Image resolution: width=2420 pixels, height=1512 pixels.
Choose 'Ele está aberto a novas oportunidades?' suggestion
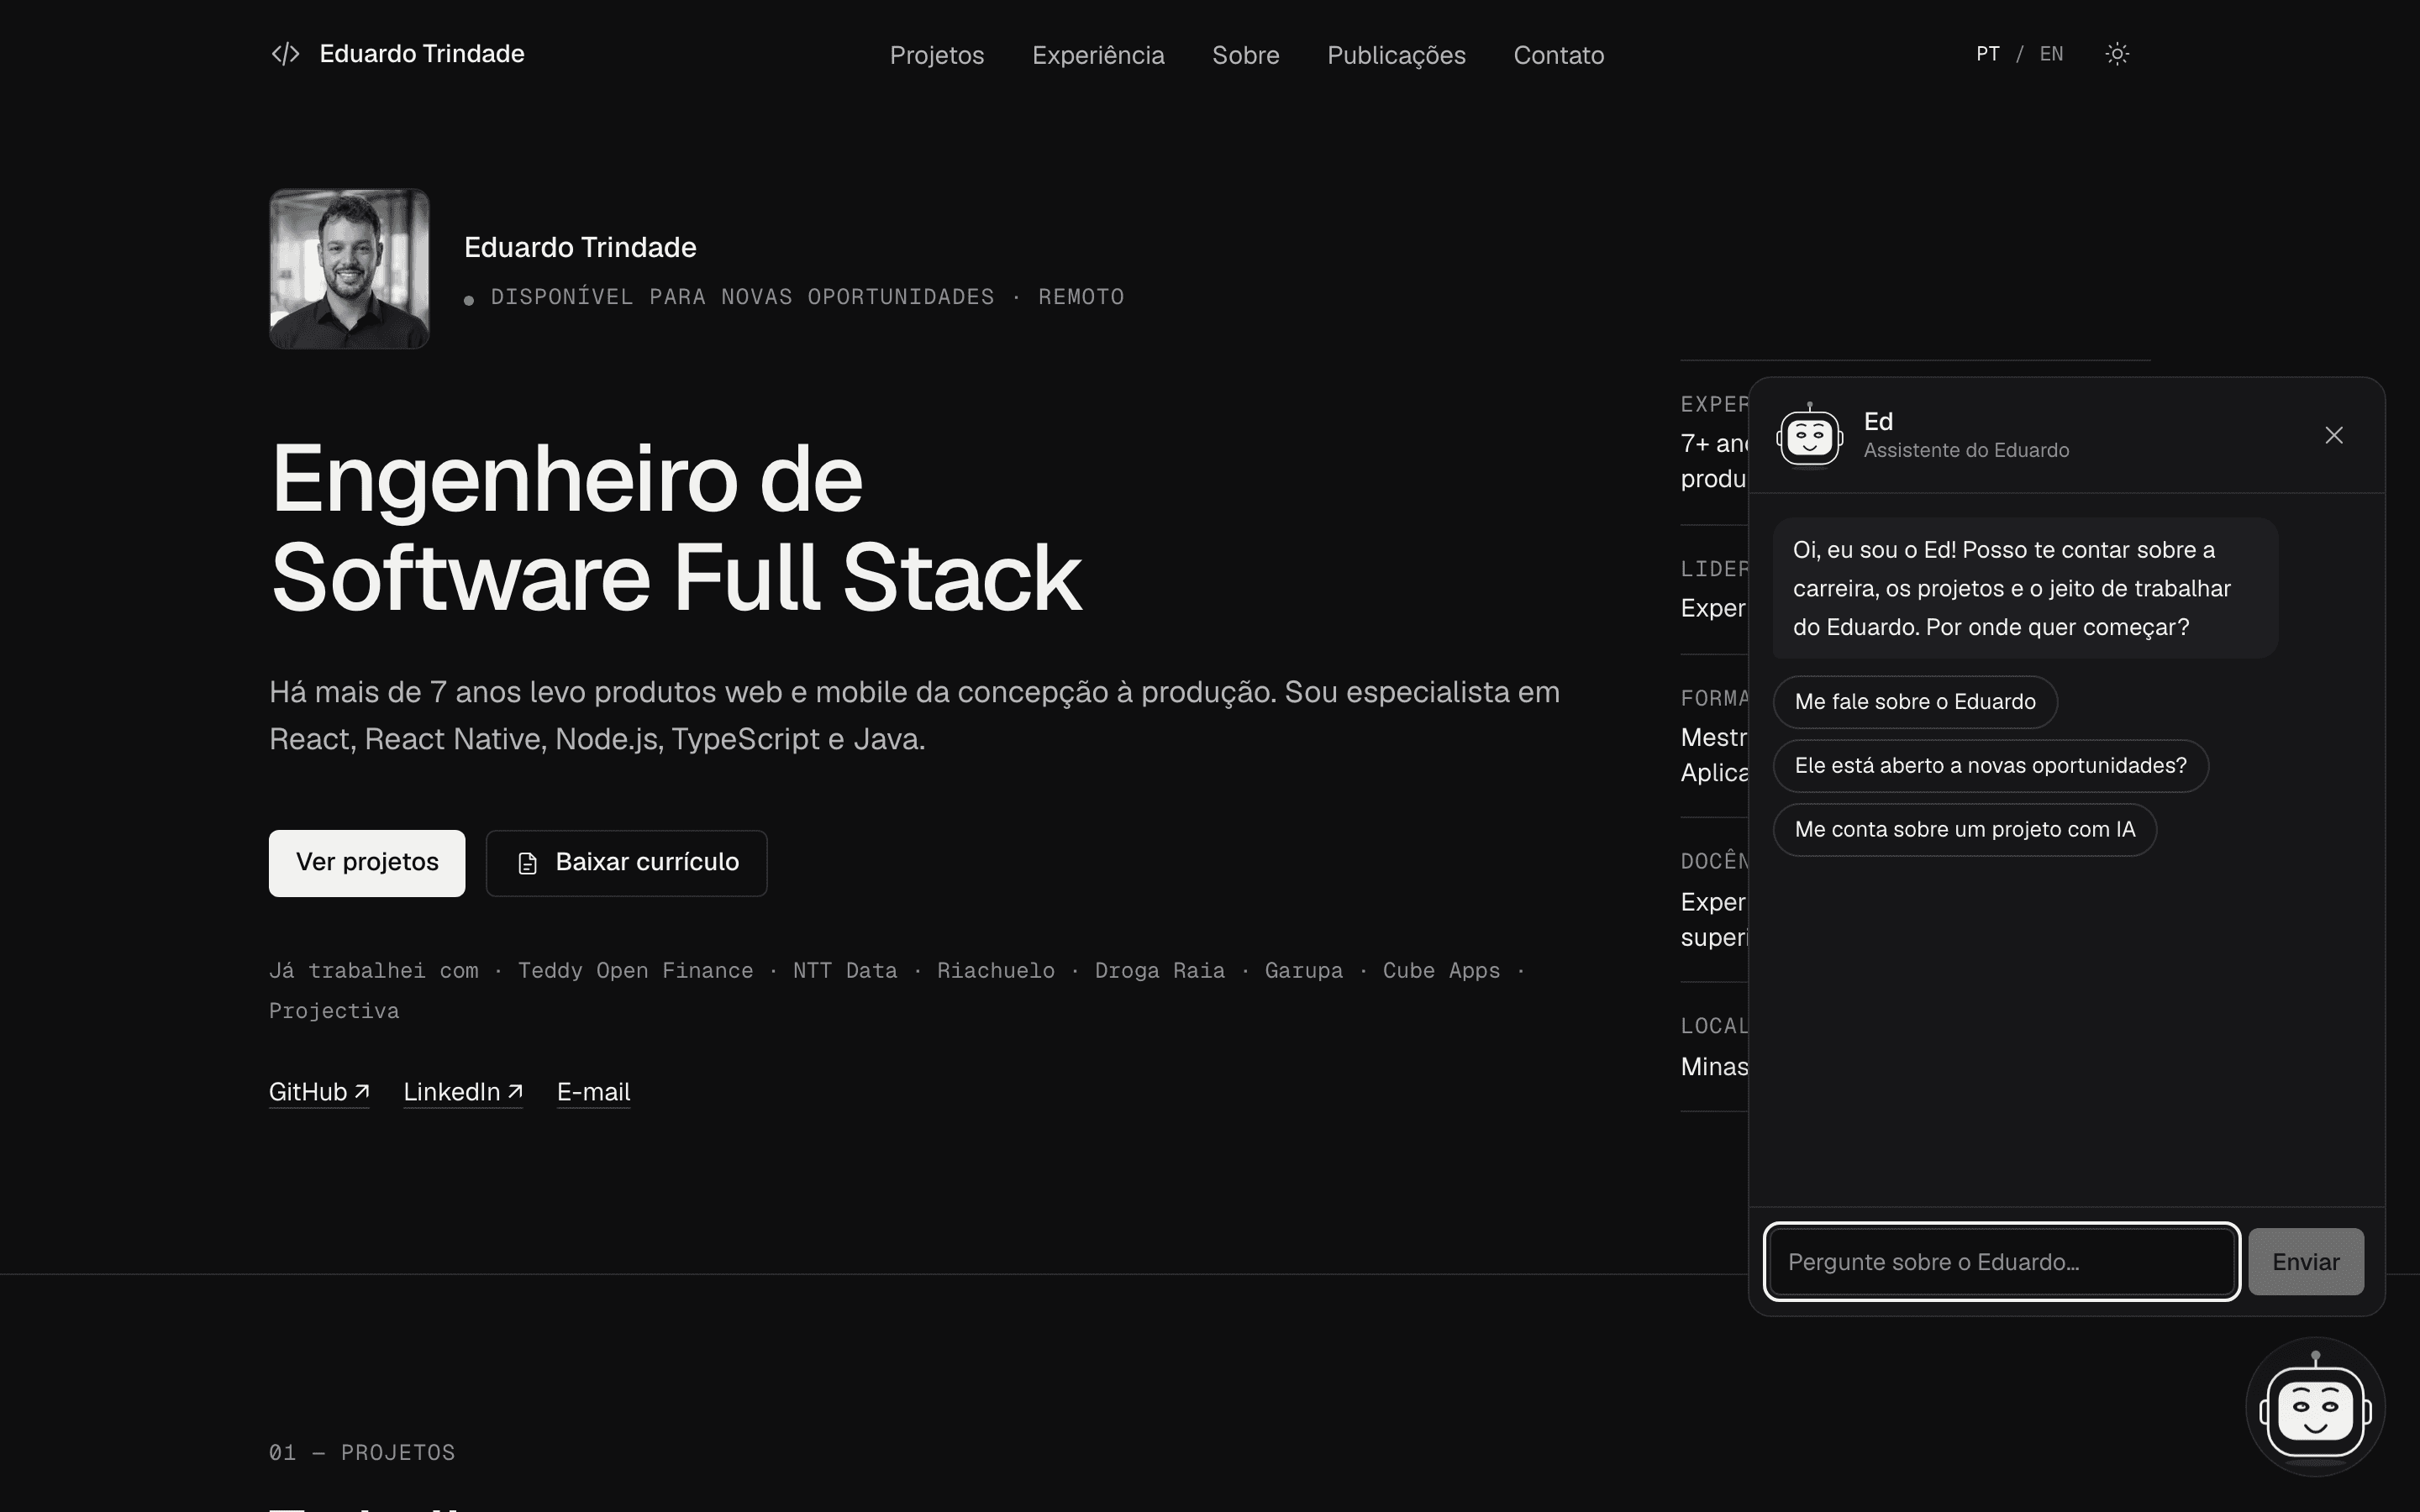1990,766
